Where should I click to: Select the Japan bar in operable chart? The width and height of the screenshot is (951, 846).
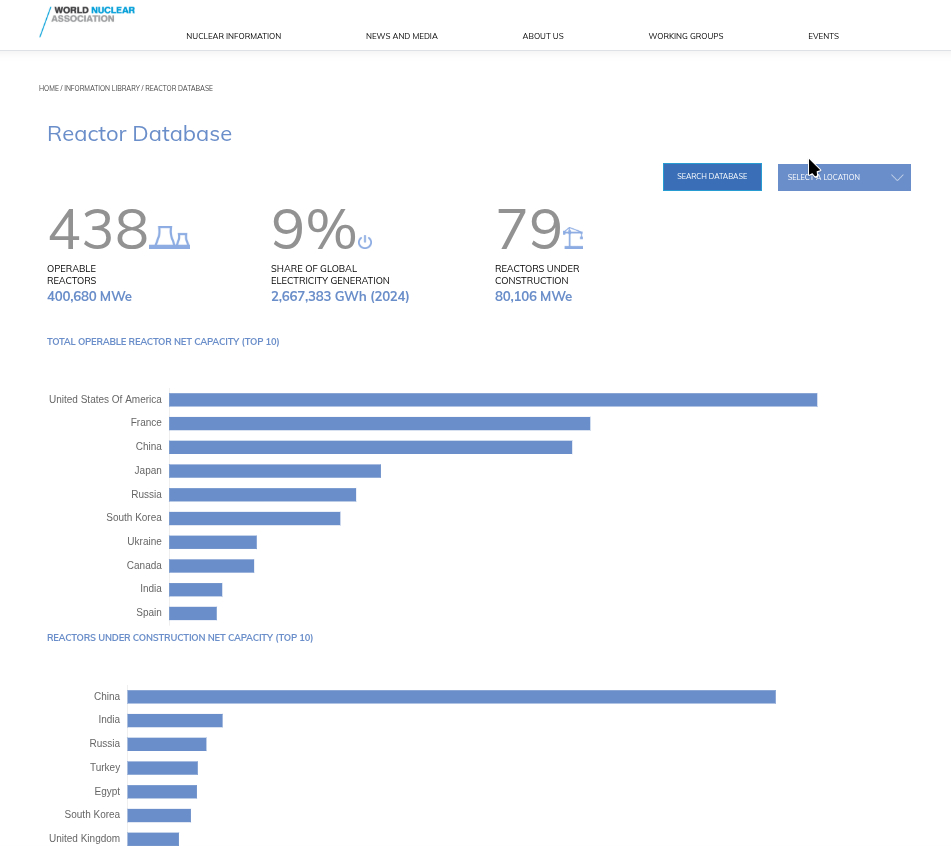pyautogui.click(x=275, y=471)
